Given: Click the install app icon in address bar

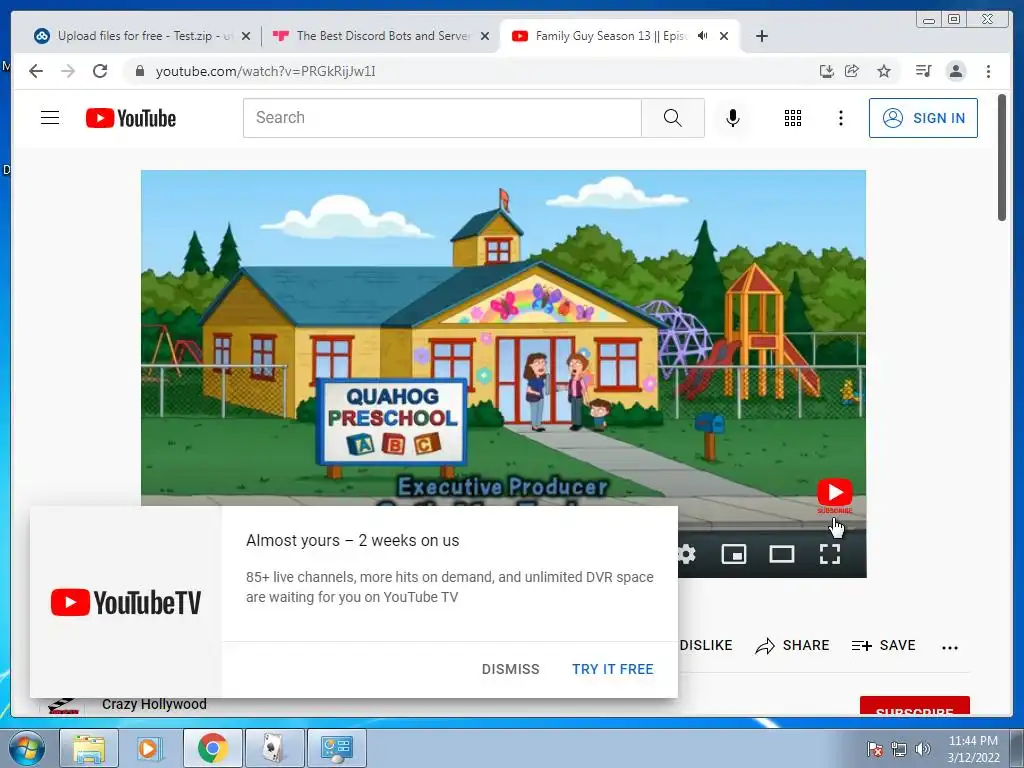Looking at the screenshot, I should (827, 71).
